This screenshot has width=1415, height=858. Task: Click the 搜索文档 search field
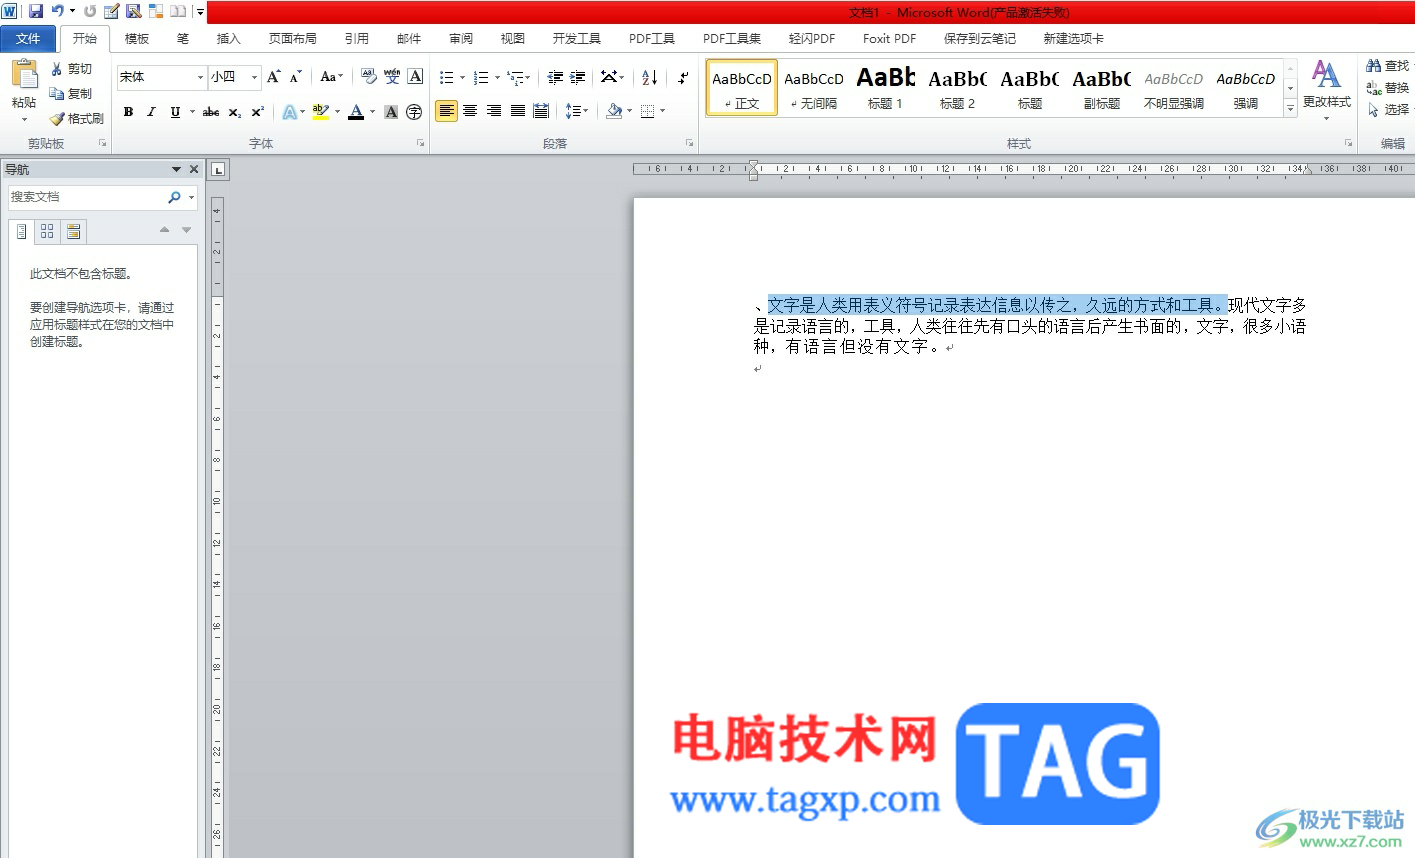88,197
